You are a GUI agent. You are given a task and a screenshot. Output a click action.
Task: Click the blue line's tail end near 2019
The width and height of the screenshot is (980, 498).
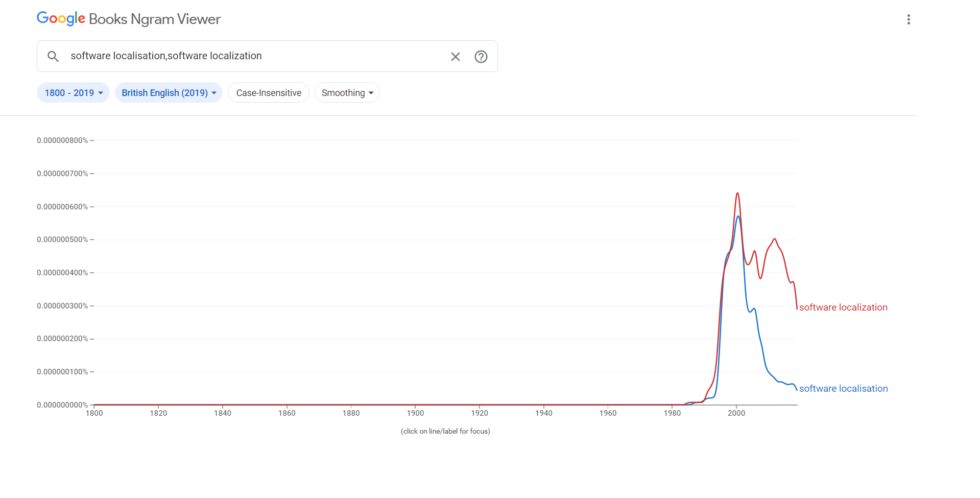(796, 388)
